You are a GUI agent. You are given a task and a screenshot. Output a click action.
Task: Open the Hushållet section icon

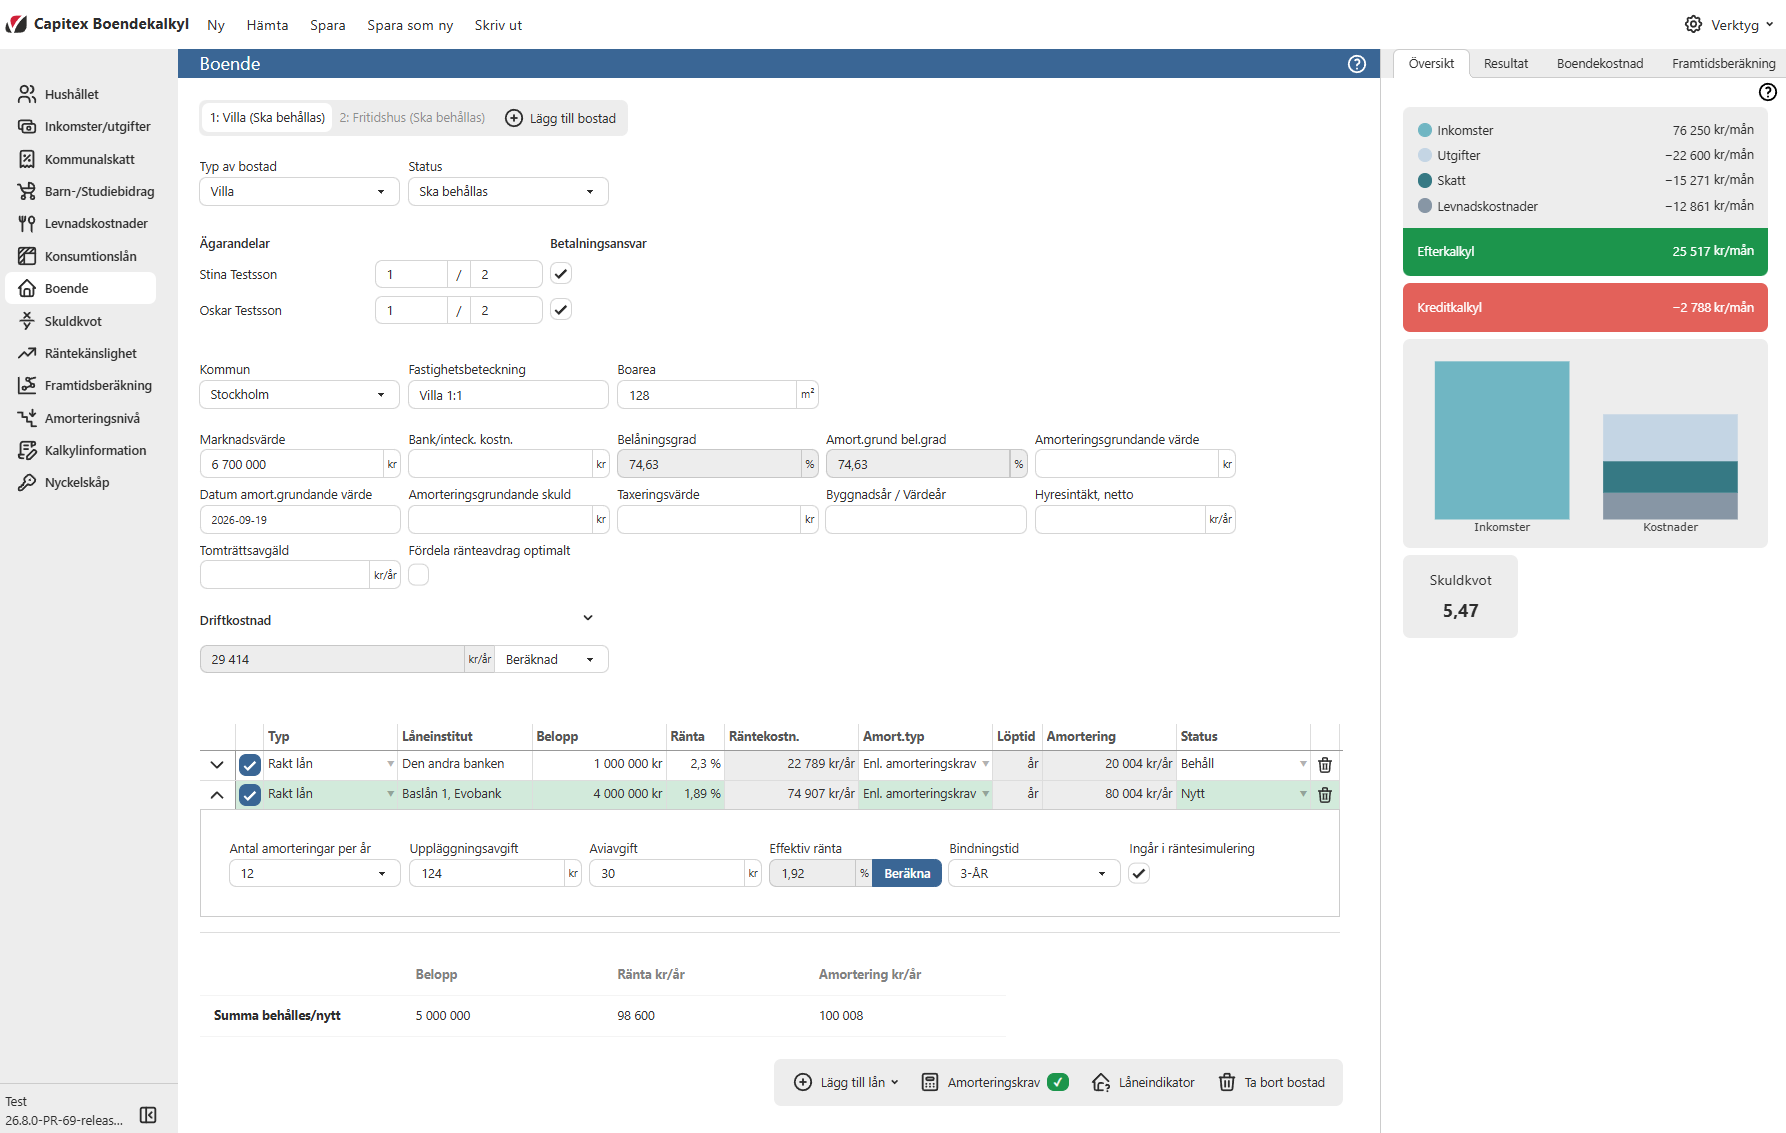(x=27, y=94)
